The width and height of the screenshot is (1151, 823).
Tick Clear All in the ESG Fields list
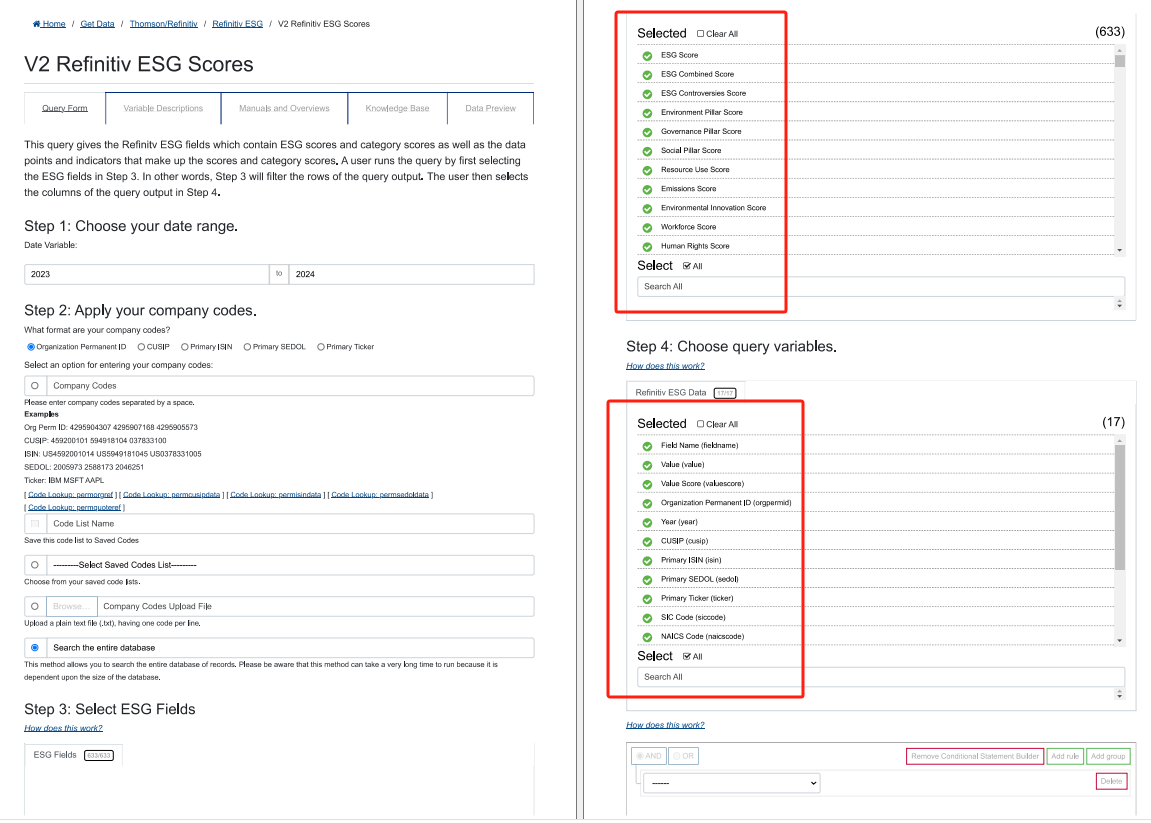coord(700,34)
